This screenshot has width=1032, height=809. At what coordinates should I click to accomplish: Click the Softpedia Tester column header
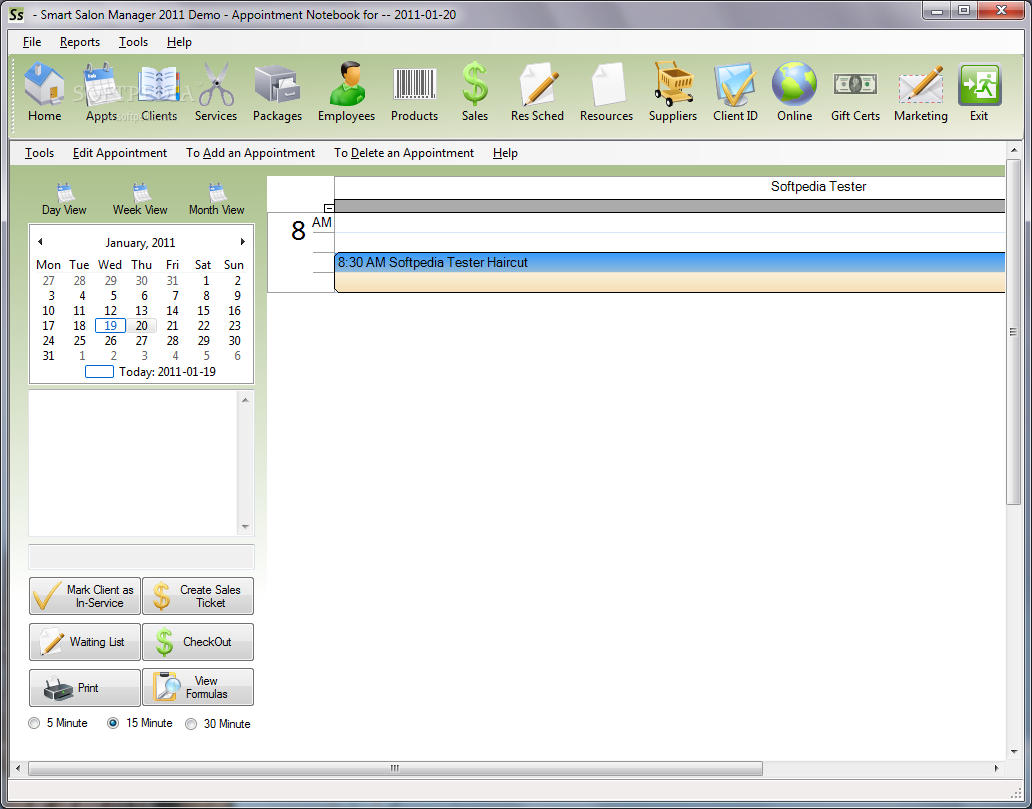(818, 186)
